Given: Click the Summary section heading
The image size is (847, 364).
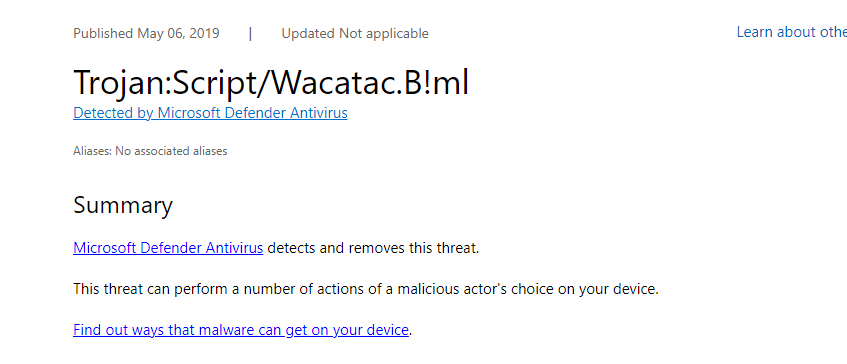Looking at the screenshot, I should tap(123, 206).
